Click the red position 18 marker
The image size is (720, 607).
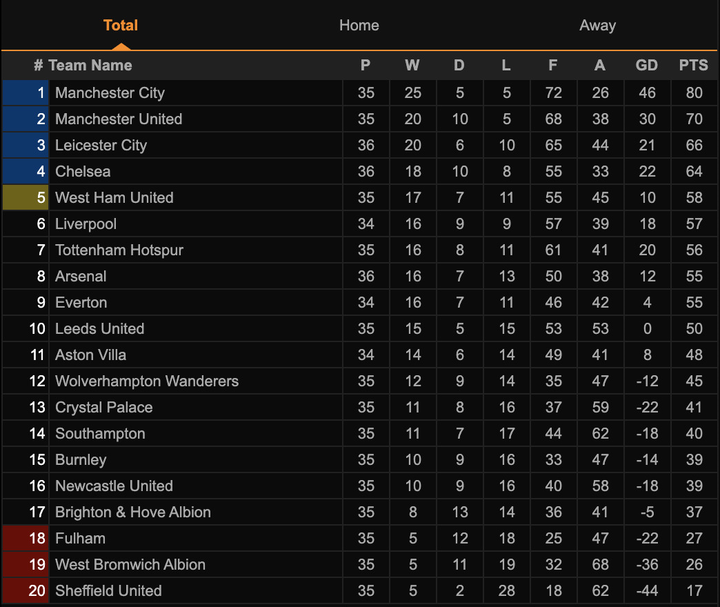pos(25,538)
